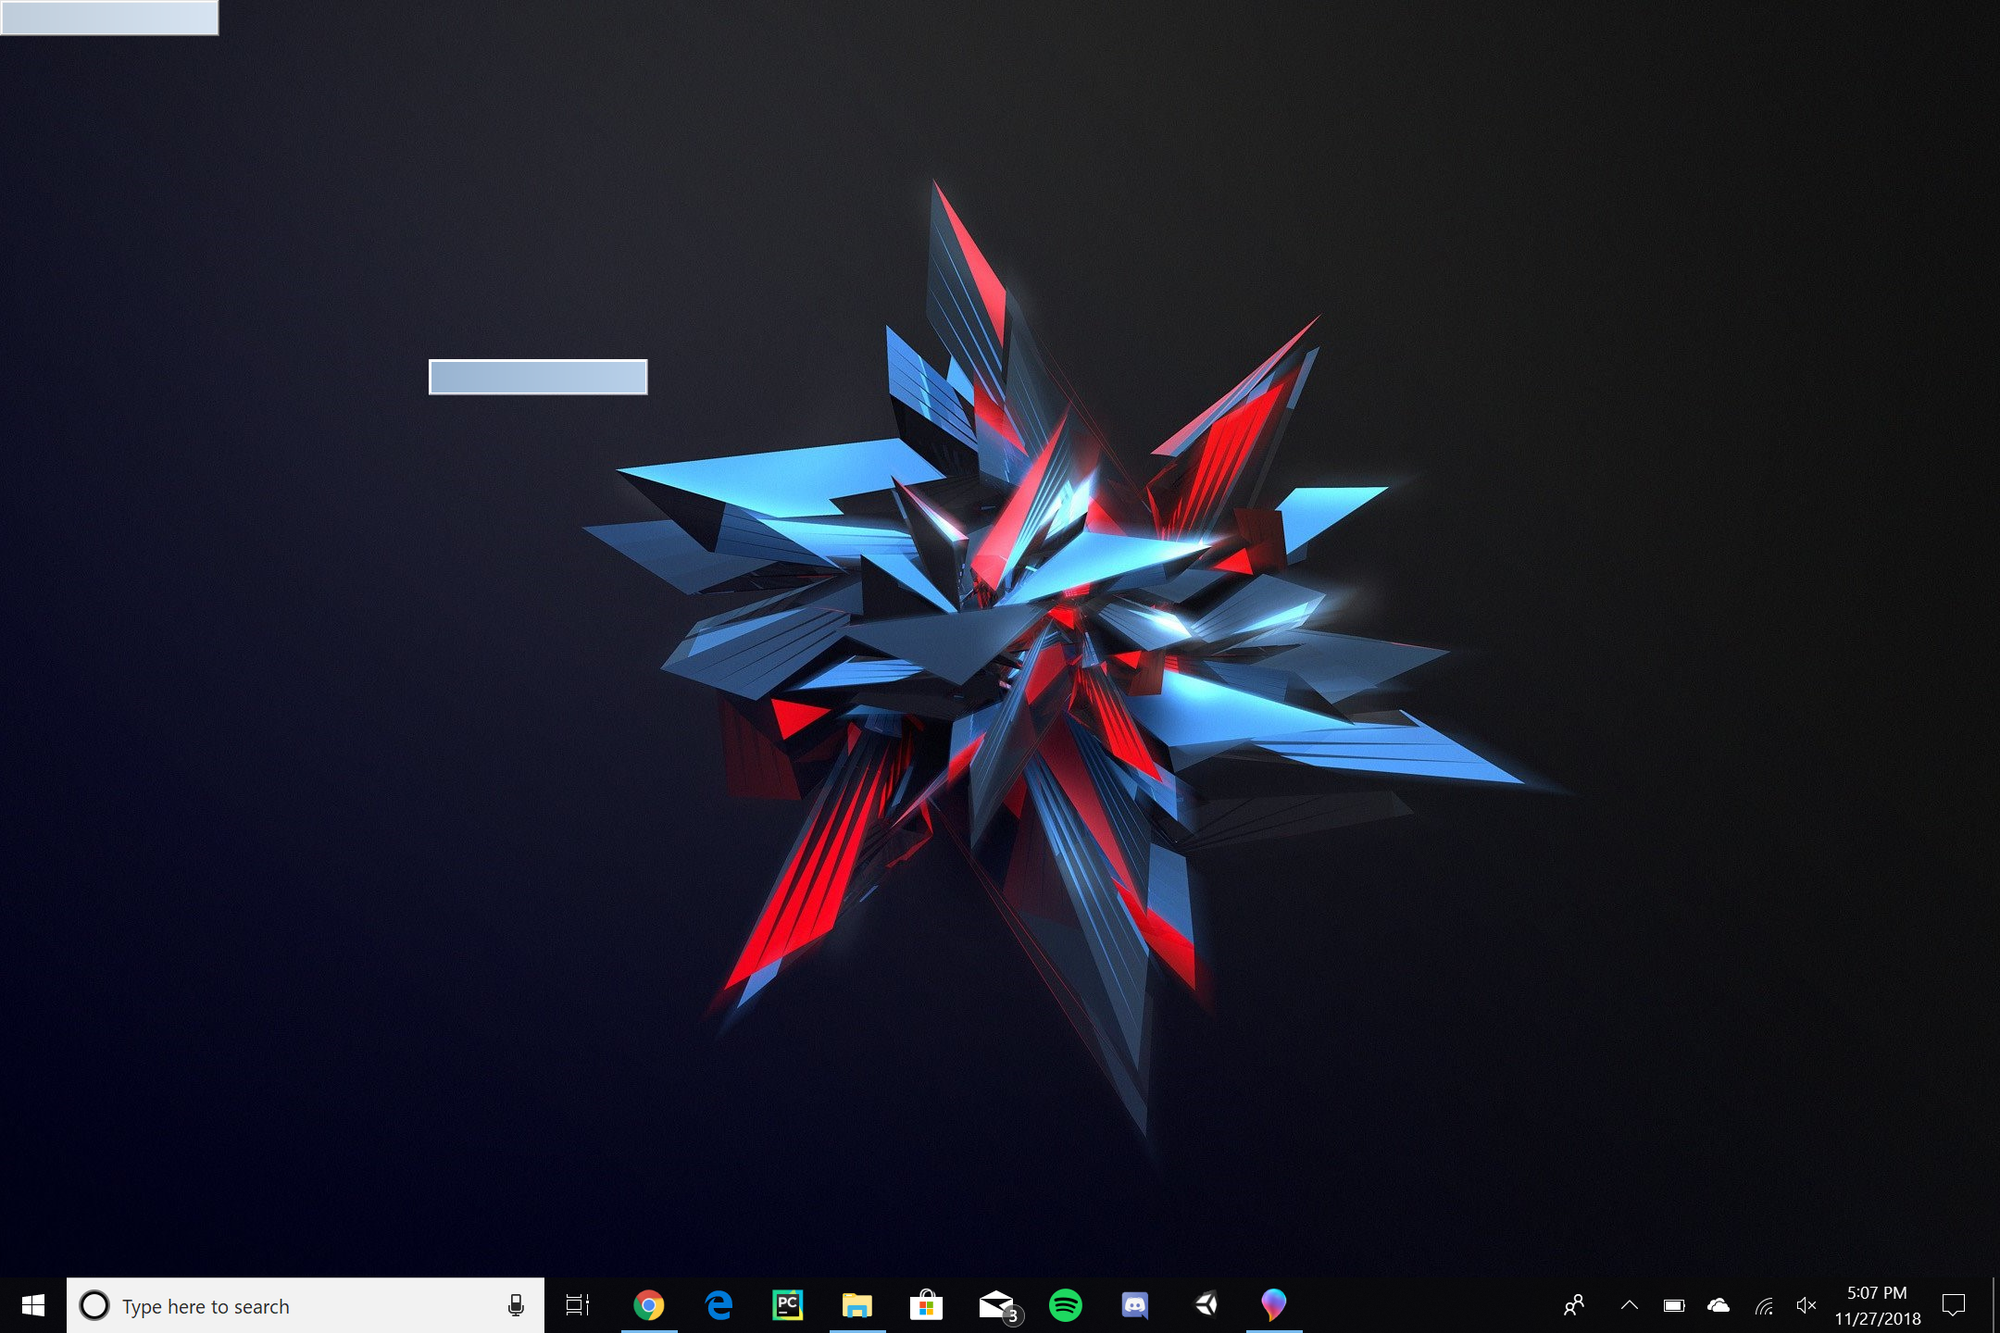
Task: Expand hidden system tray icons
Action: 1629,1305
